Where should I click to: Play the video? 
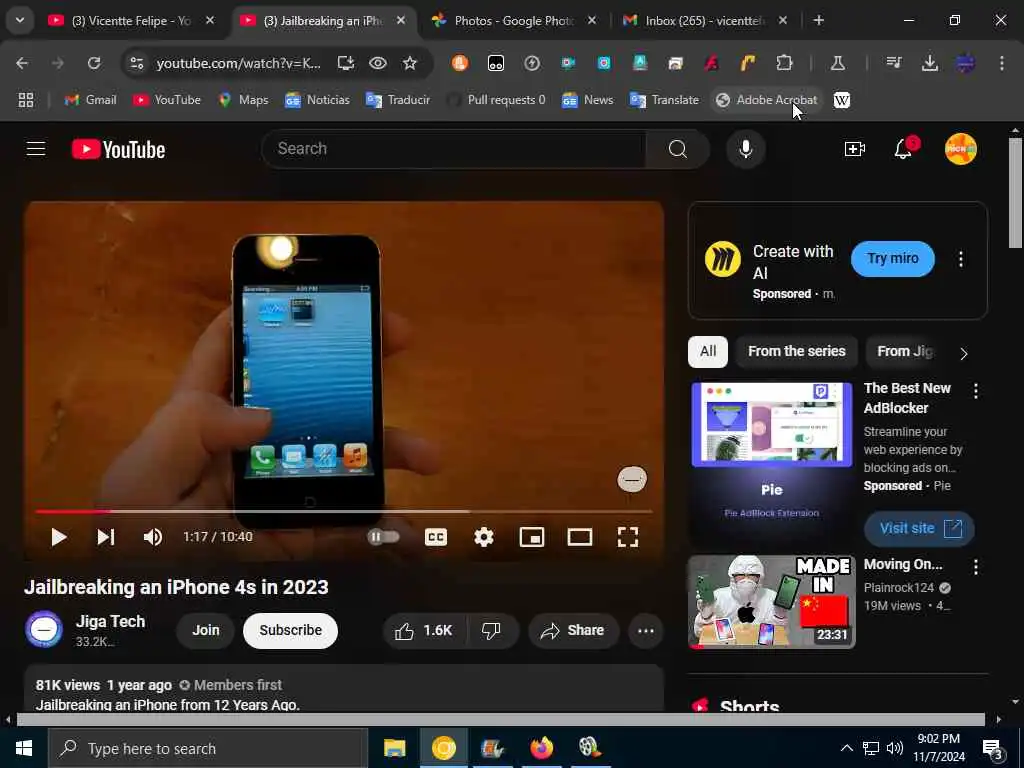pyautogui.click(x=59, y=537)
